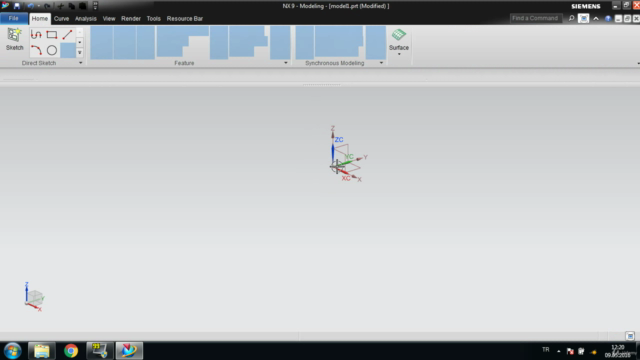Select the Circle sketch tool
This screenshot has height=360, width=640.
pyautogui.click(x=51, y=50)
